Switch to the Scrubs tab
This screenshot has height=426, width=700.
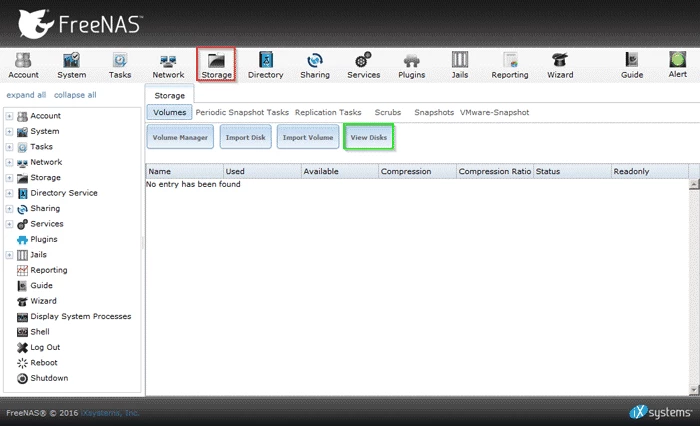pyautogui.click(x=388, y=113)
